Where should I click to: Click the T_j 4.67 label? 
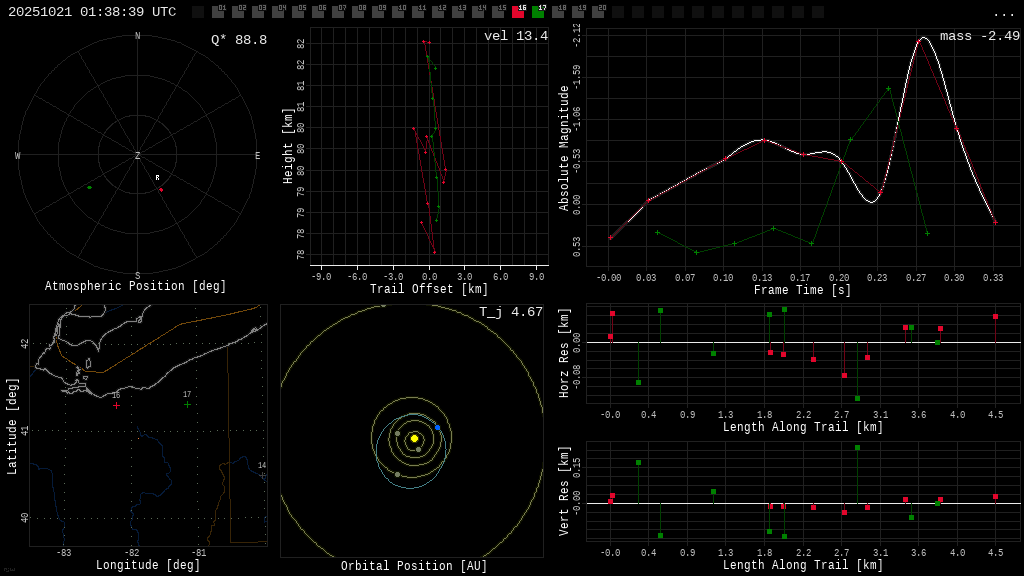[510, 313]
